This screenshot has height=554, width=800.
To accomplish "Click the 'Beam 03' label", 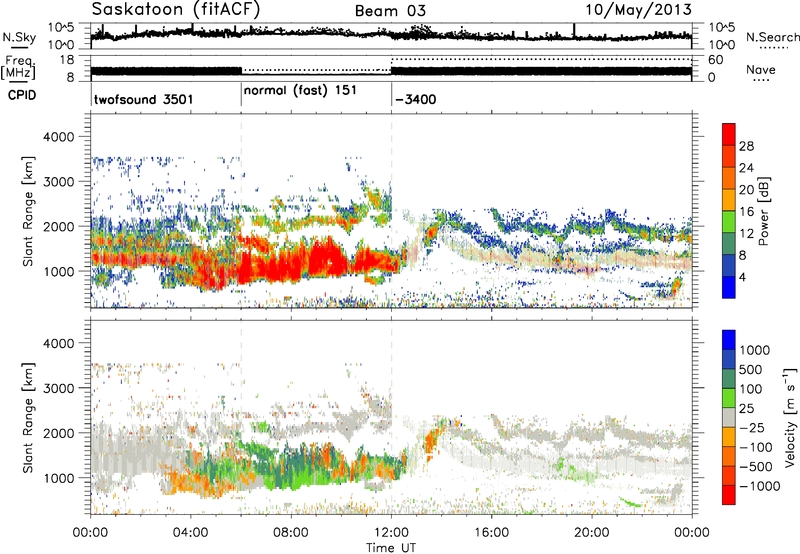I will coord(390,11).
